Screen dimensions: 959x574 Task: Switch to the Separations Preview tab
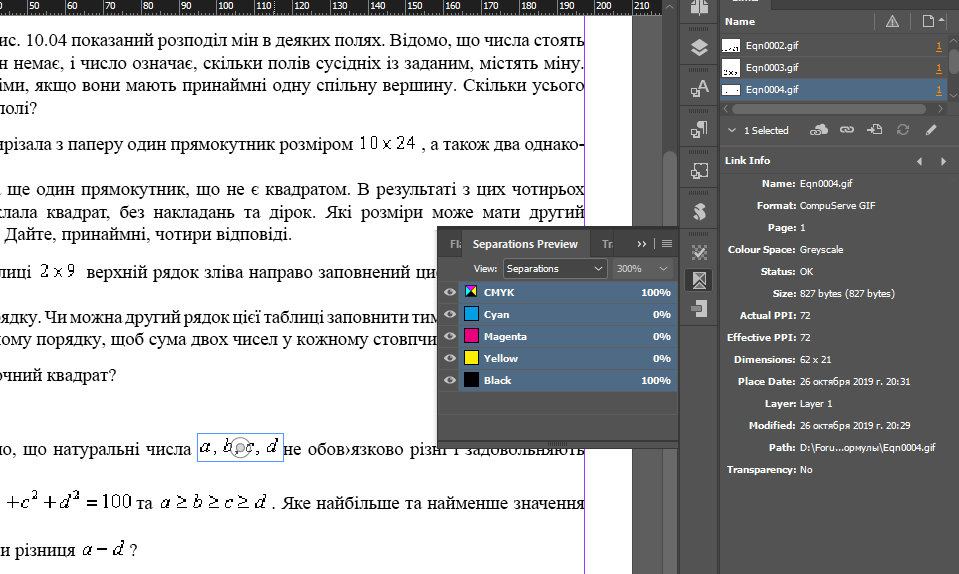click(525, 244)
